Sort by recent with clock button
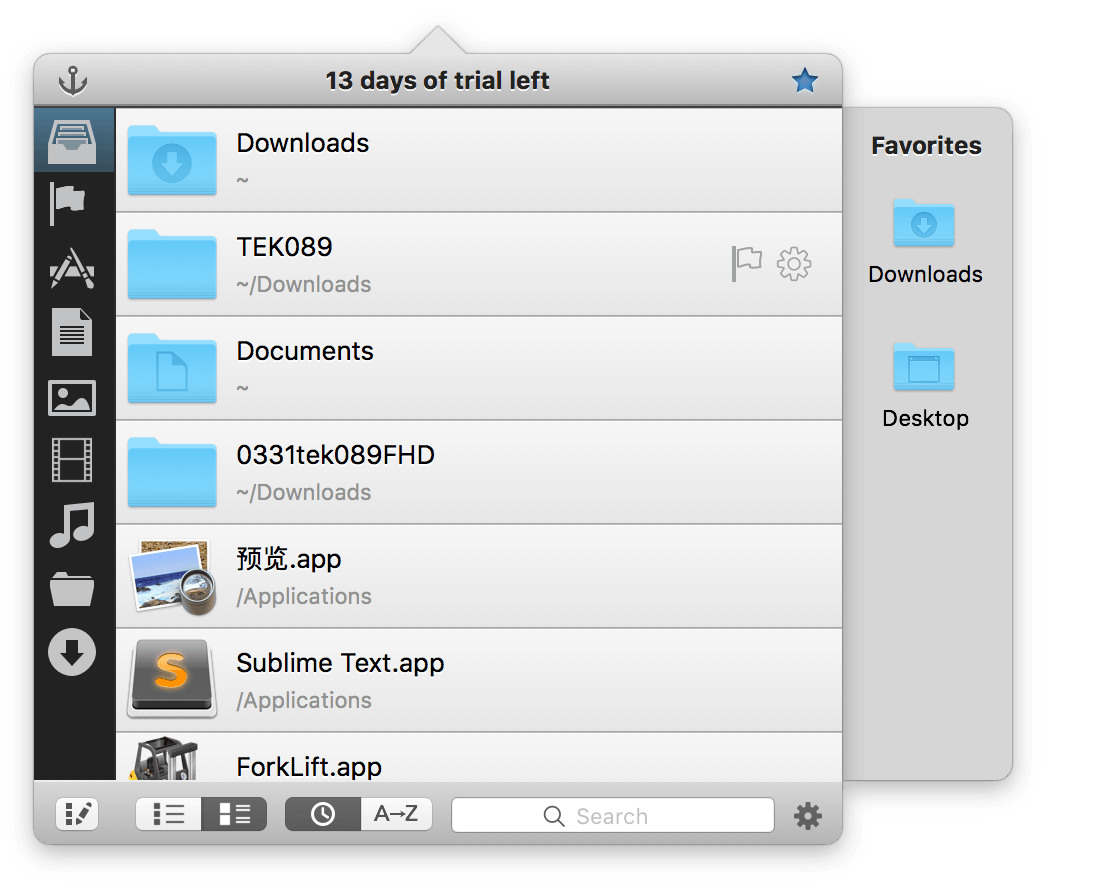Screen dimensions: 1096x886 tap(323, 814)
